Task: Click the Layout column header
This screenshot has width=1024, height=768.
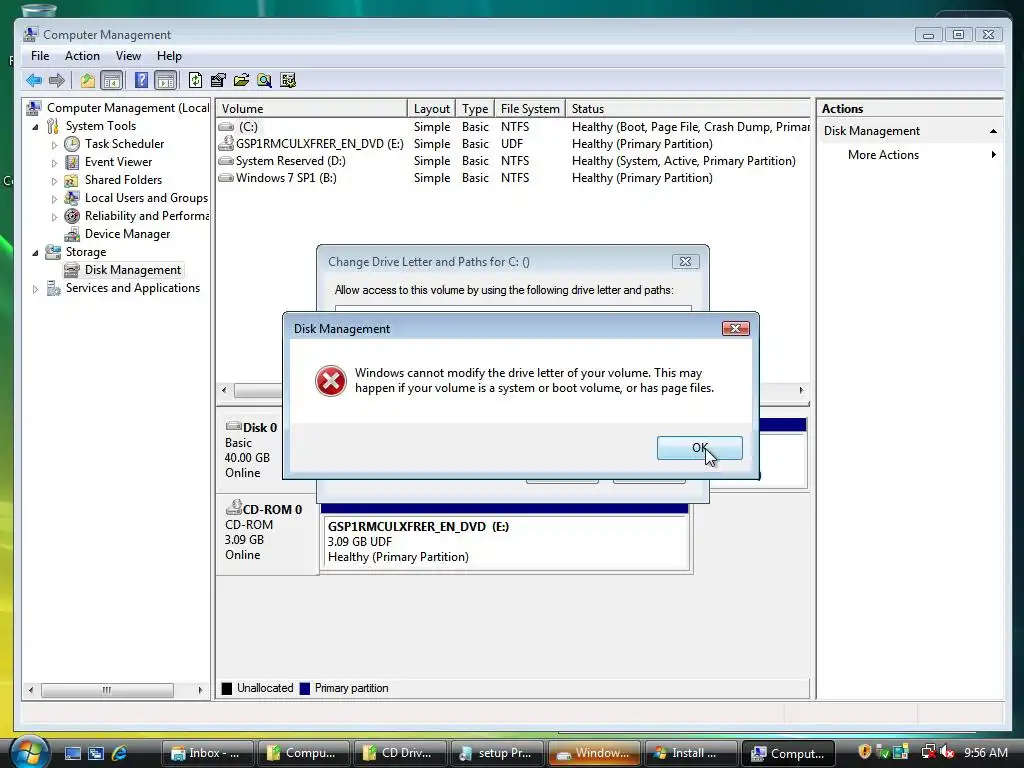Action: (x=432, y=108)
